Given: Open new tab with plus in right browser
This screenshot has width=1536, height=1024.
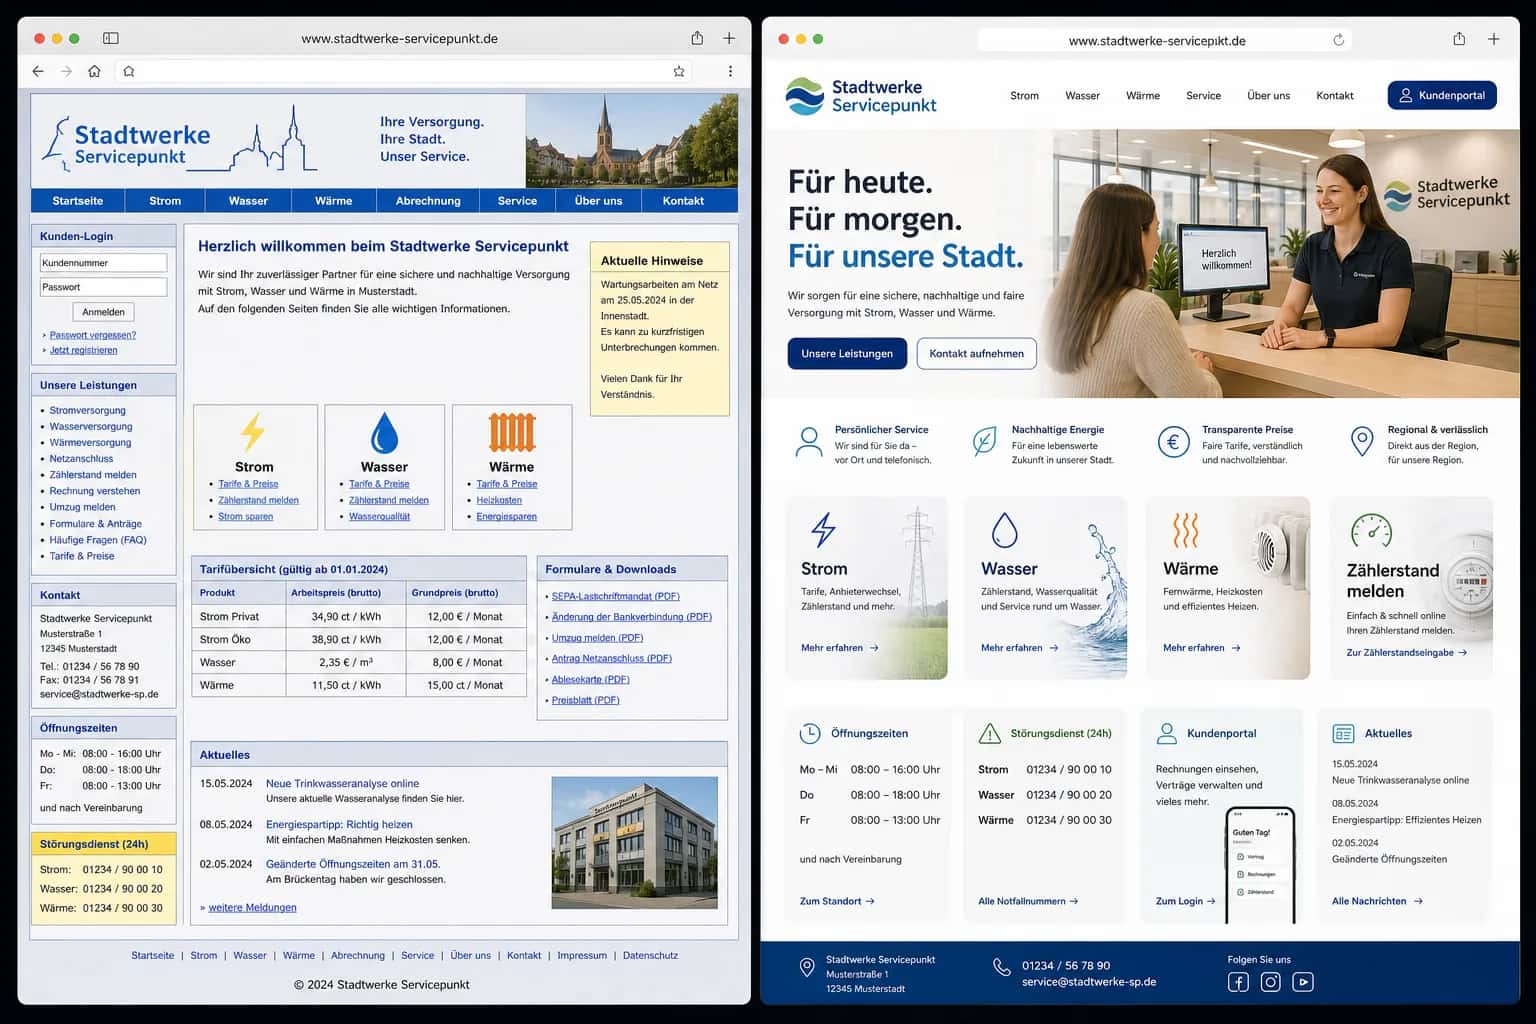Looking at the screenshot, I should click(1493, 39).
